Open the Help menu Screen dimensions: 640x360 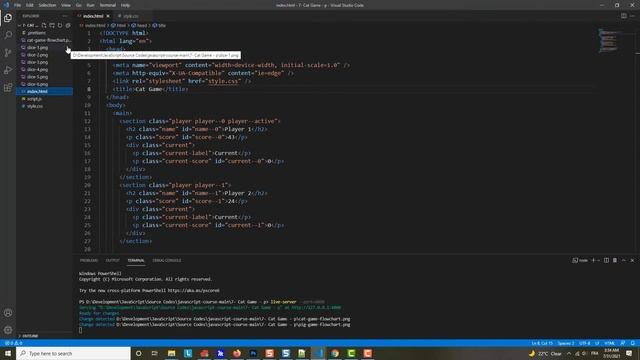[125, 5]
